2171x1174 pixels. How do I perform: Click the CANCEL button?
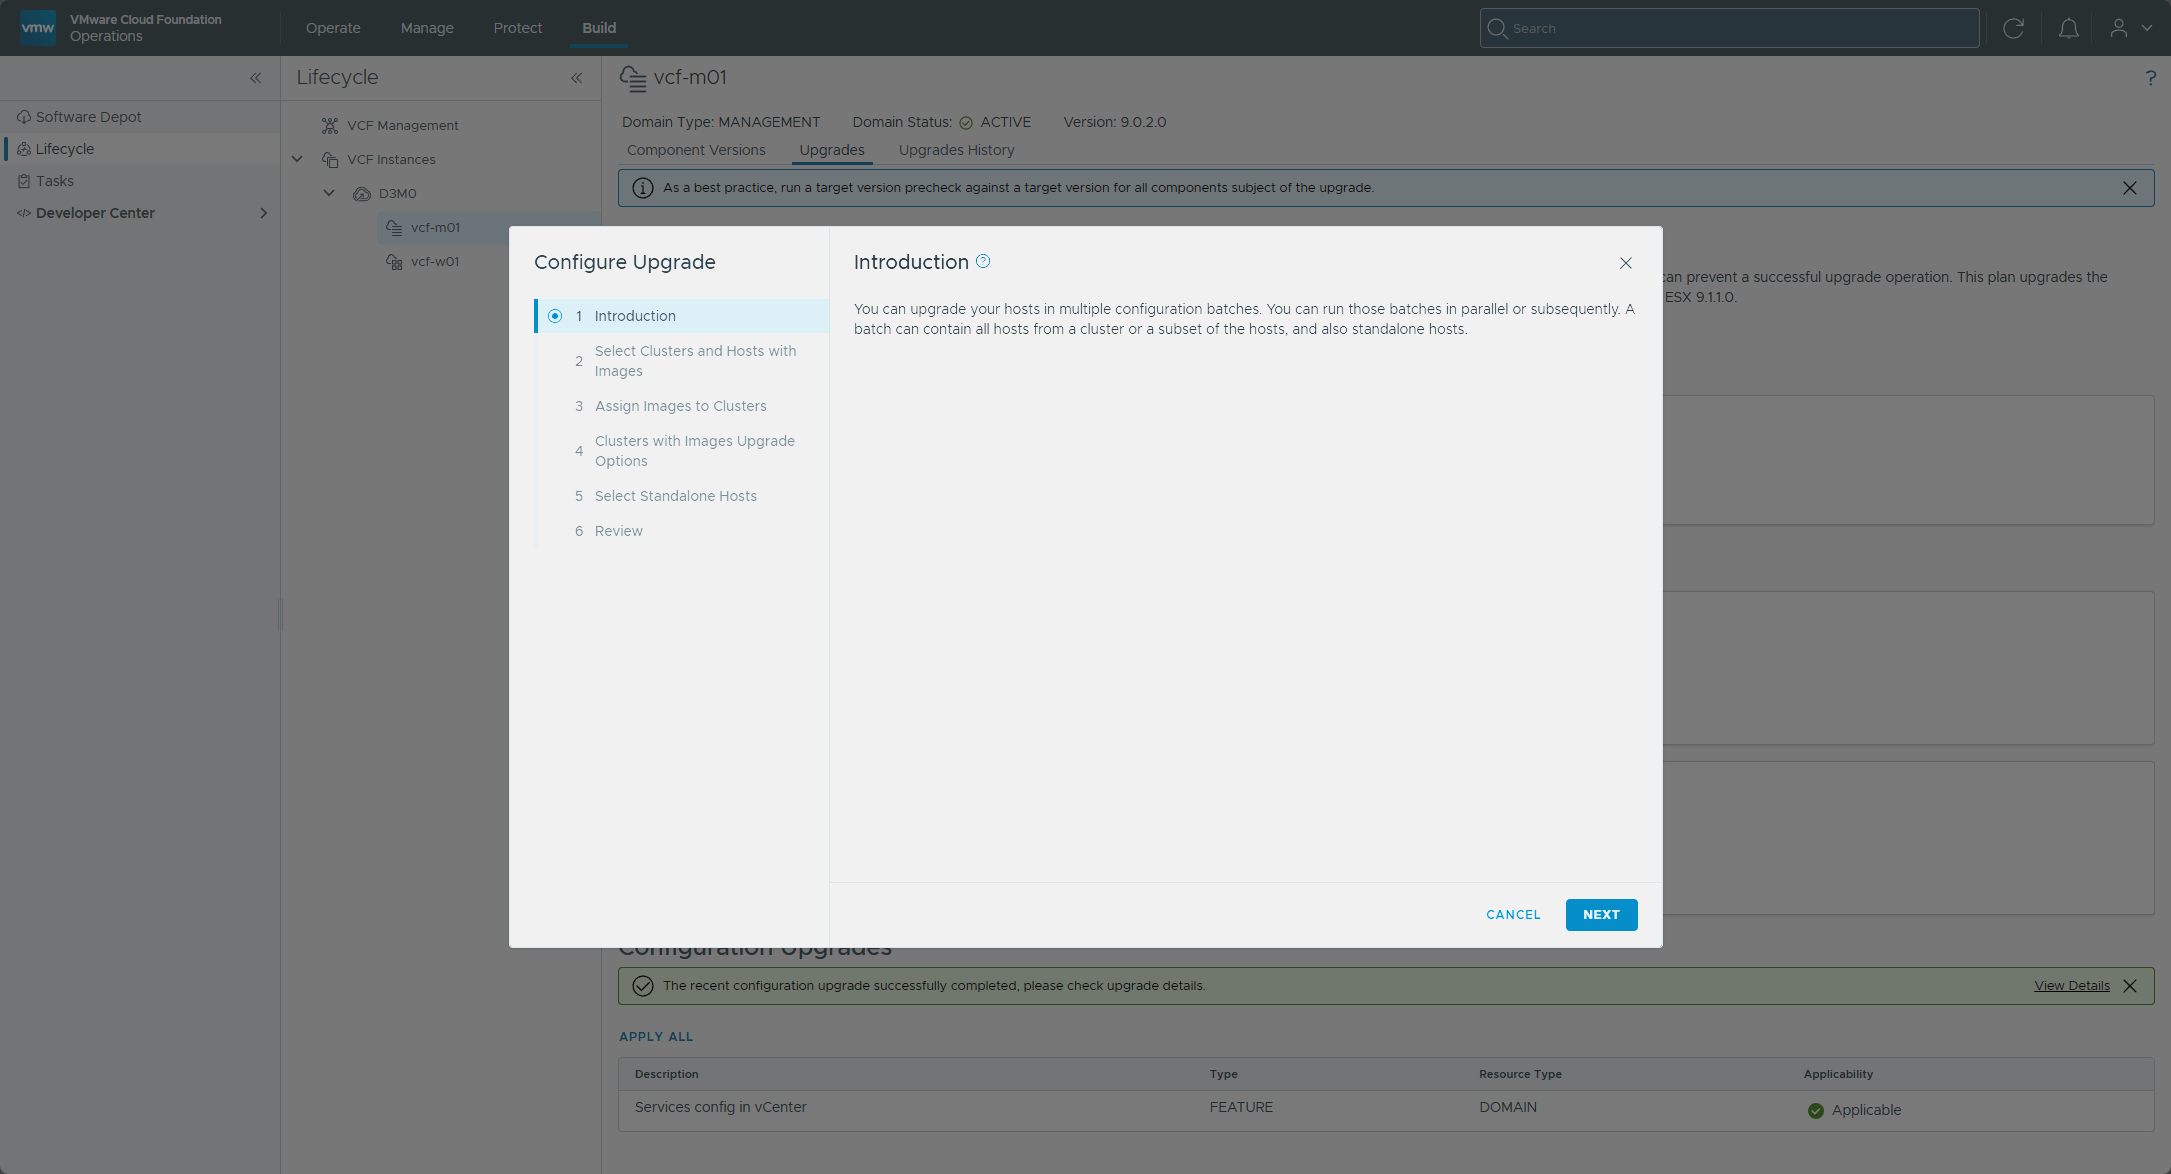pos(1513,915)
